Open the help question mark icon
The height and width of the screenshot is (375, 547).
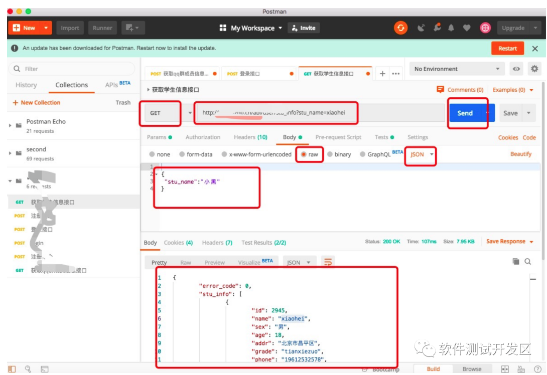tap(538, 369)
